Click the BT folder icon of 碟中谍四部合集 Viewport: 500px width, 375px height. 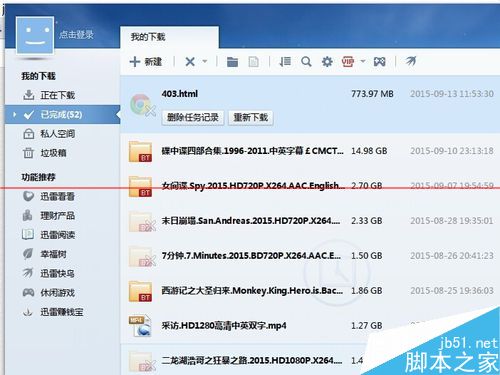141,152
